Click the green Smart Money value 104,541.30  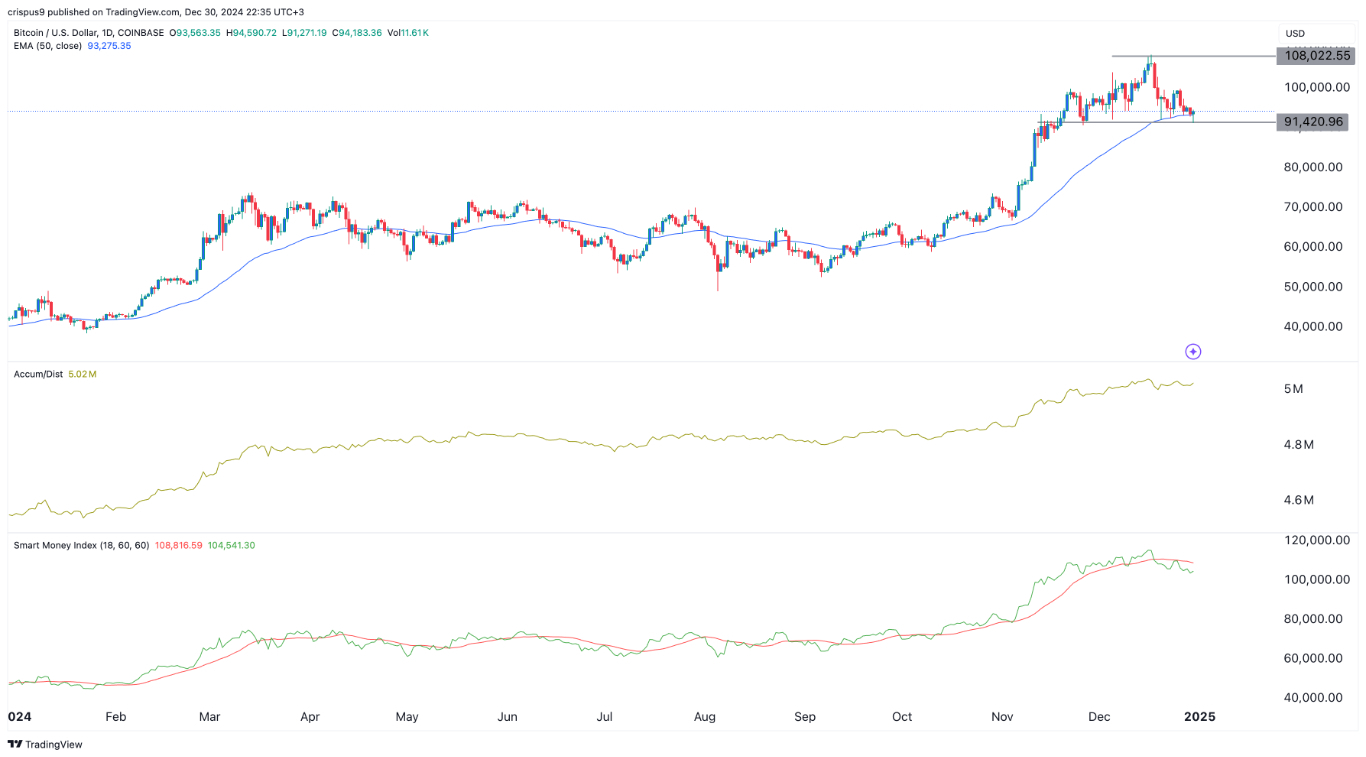(231, 545)
